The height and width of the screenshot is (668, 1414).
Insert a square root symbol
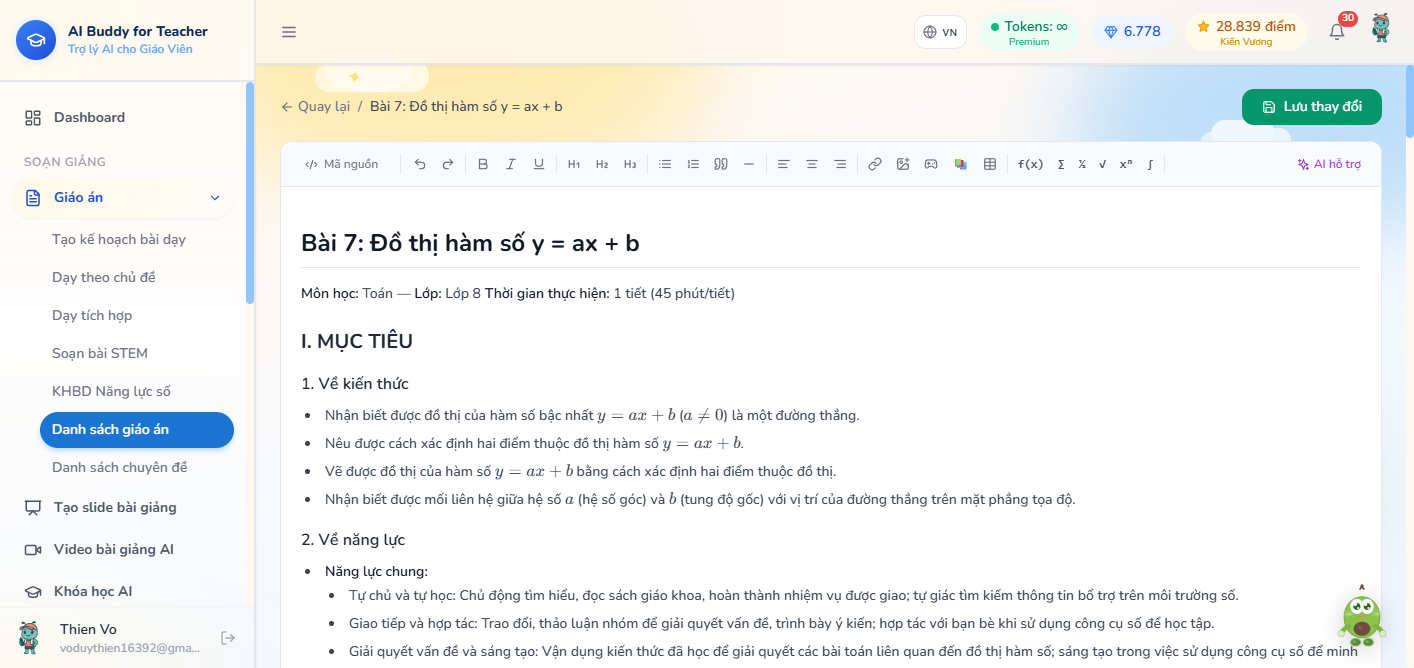pyautogui.click(x=1102, y=164)
